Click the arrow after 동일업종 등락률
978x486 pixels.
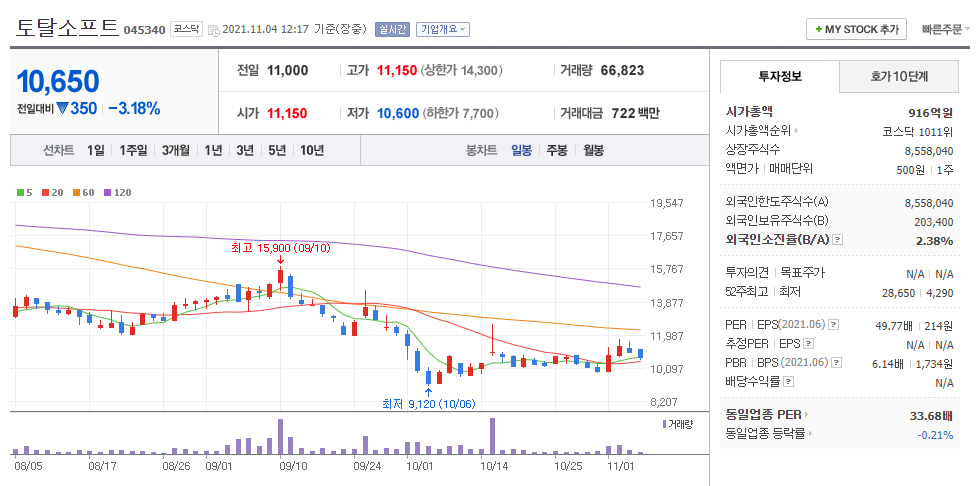810,433
